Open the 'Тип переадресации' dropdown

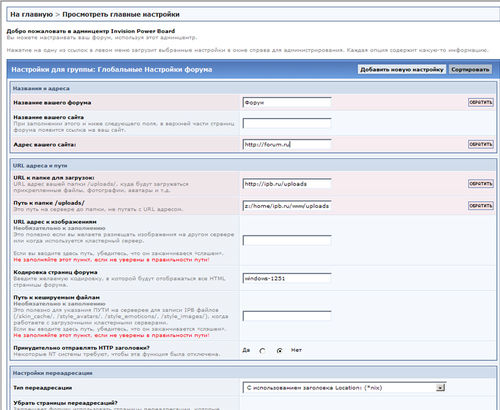point(344,388)
